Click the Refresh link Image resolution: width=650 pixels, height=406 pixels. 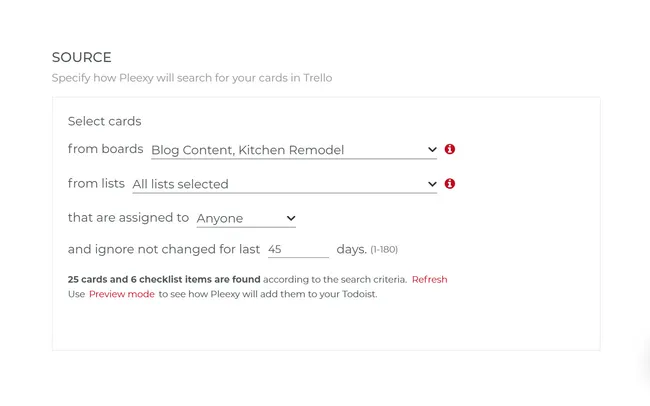tap(429, 280)
